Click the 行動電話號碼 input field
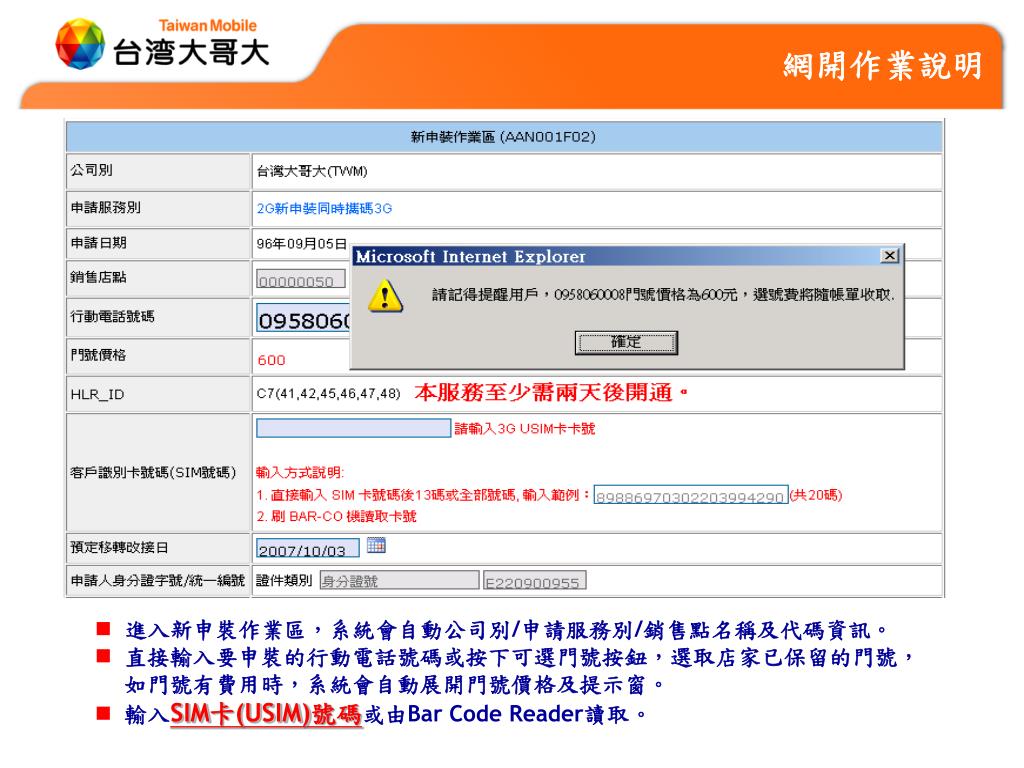This screenshot has width=1024, height=768. point(304,318)
